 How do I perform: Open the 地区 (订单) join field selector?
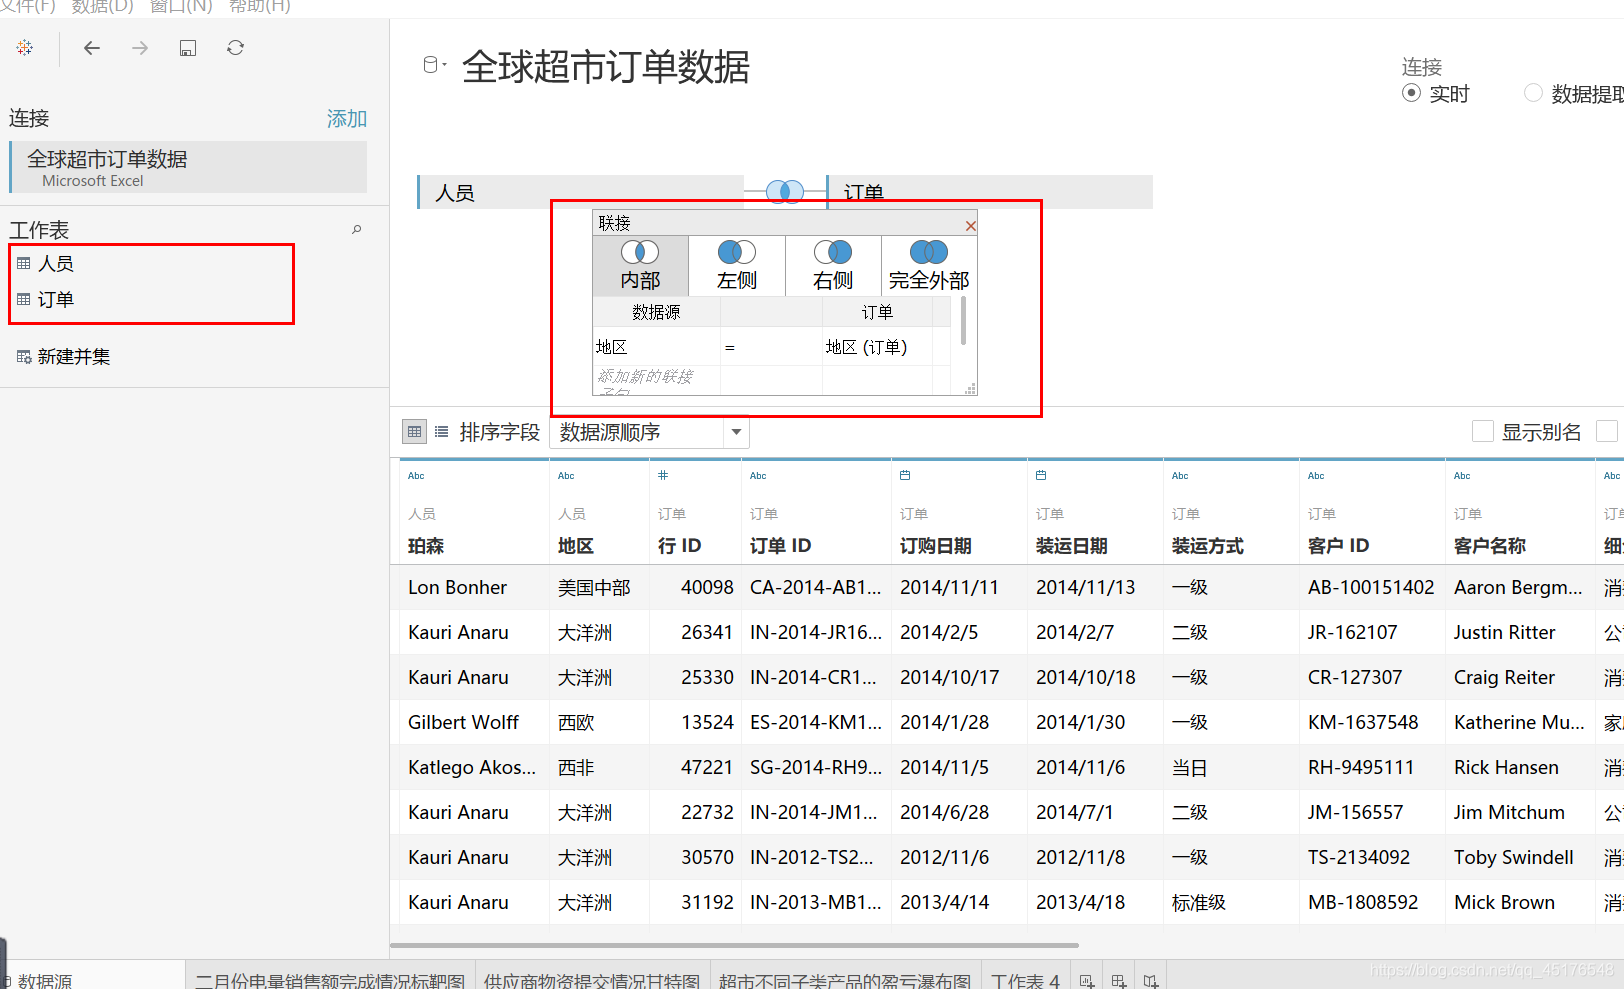877,347
